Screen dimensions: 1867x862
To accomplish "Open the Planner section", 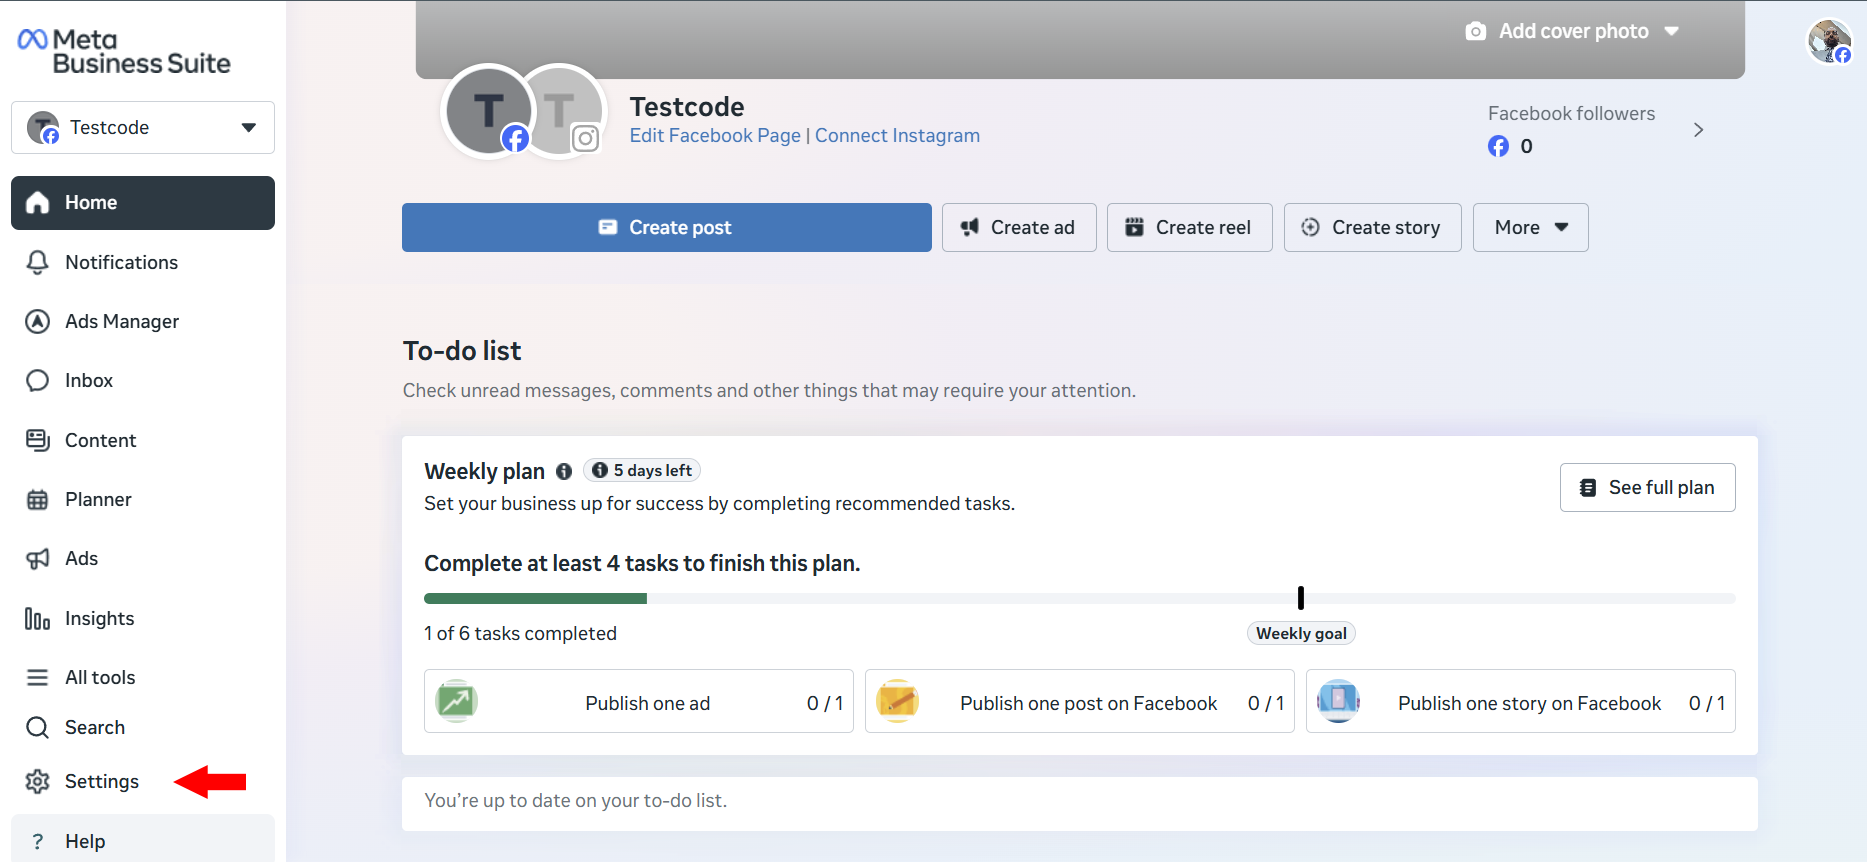I will [143, 499].
